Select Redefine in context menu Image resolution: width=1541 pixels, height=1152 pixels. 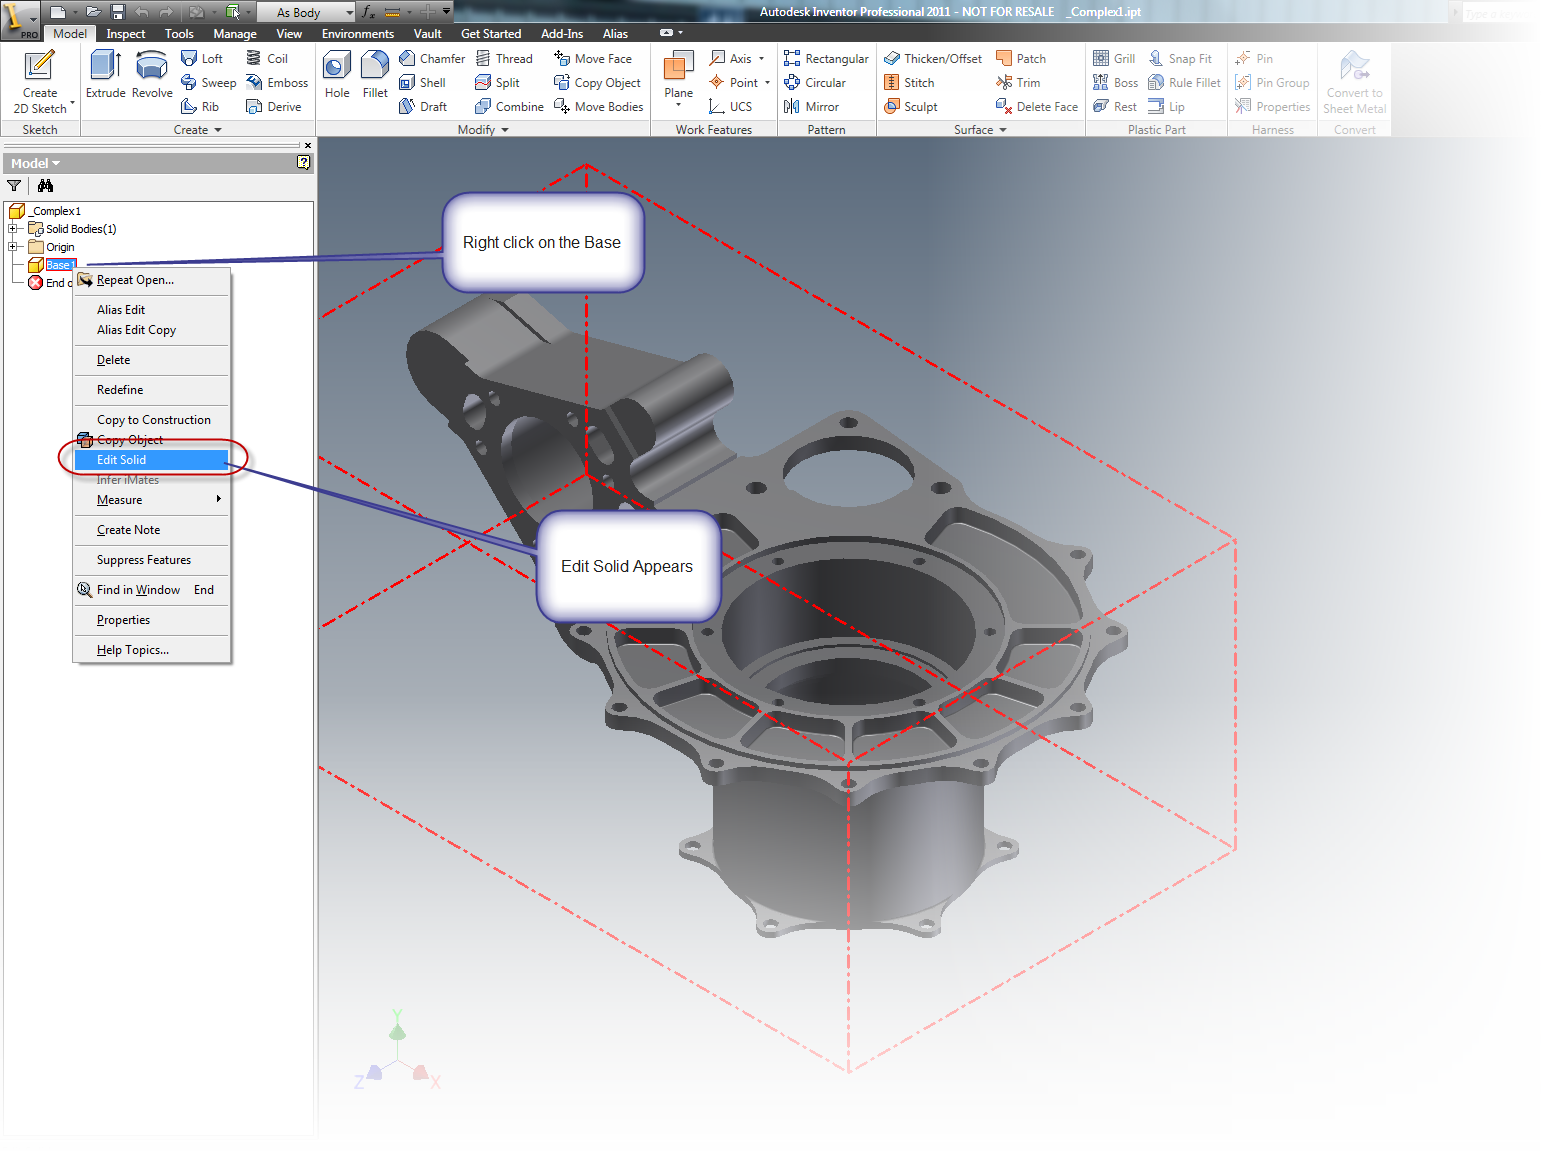tap(152, 390)
